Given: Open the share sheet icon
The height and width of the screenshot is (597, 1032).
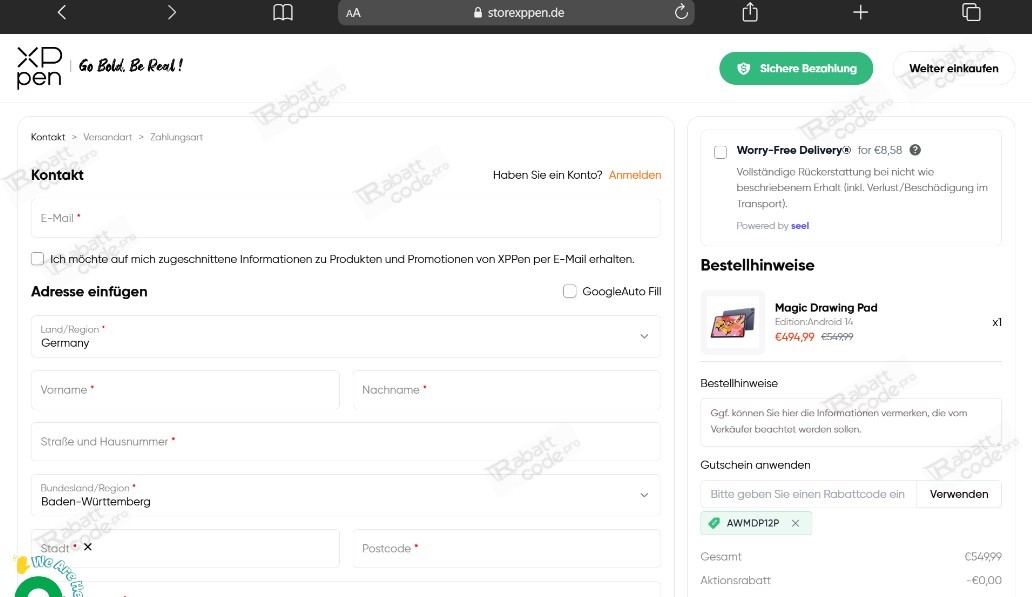Looking at the screenshot, I should click(x=750, y=12).
